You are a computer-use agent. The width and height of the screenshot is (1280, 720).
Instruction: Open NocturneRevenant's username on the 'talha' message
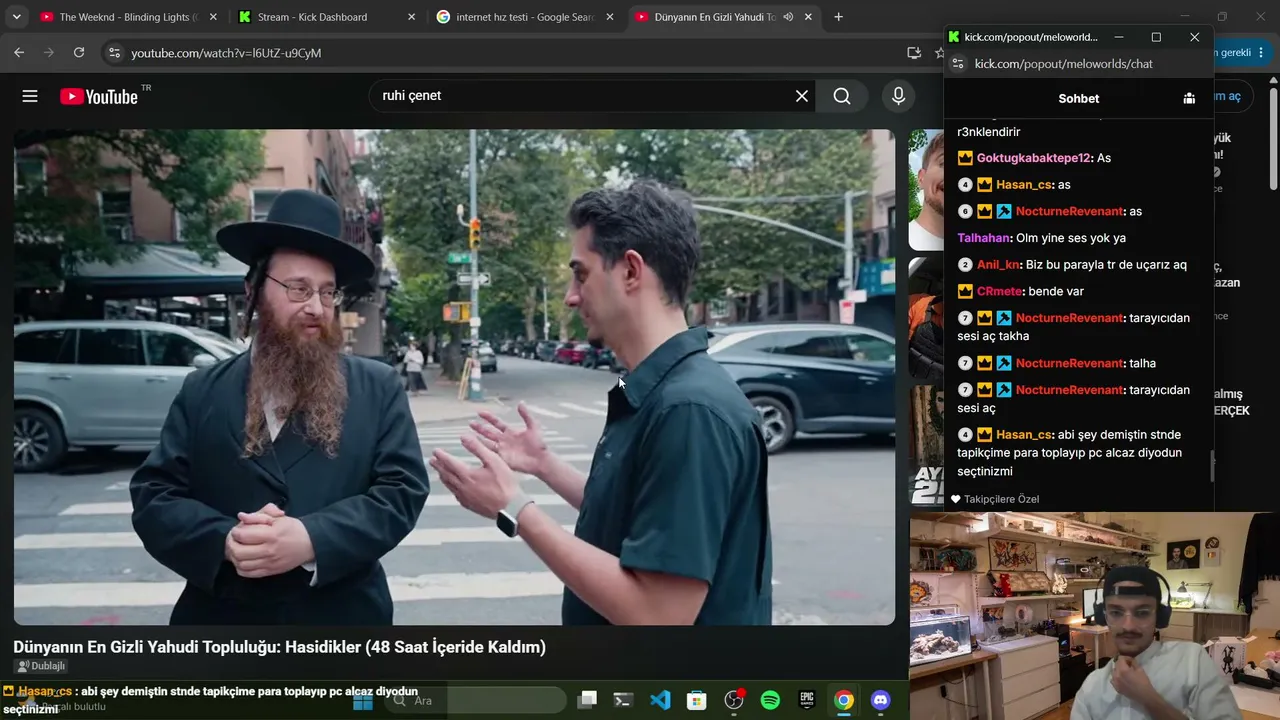(1069, 363)
